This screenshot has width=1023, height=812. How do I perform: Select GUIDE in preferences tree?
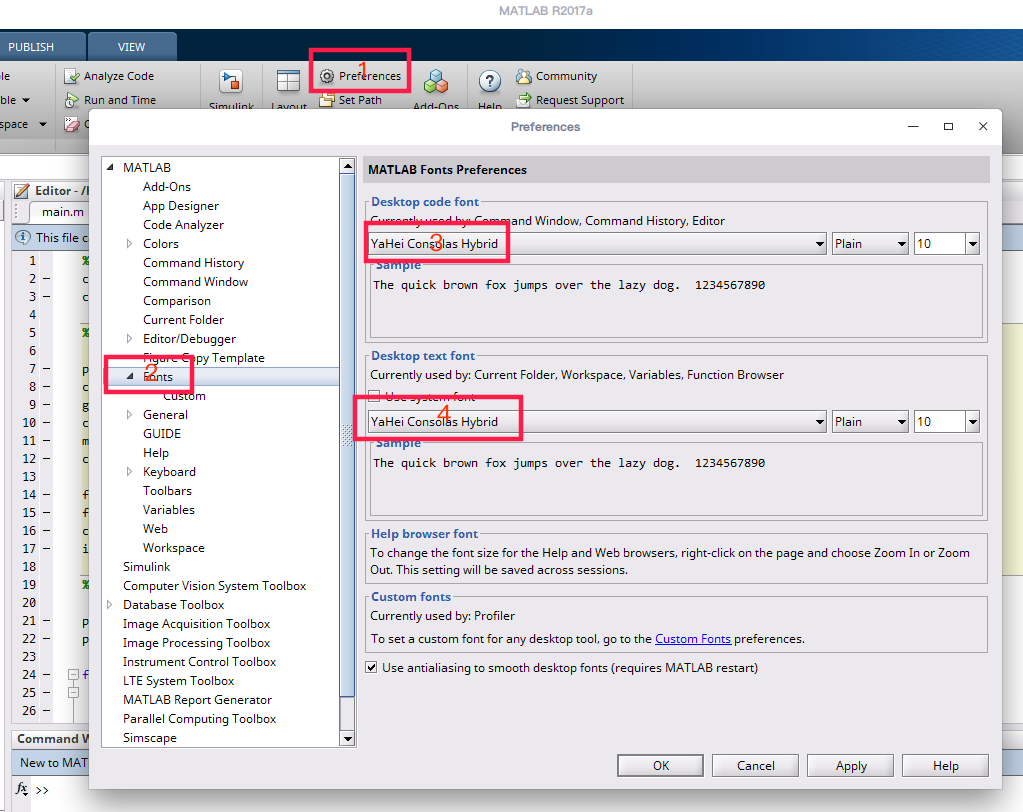click(162, 434)
